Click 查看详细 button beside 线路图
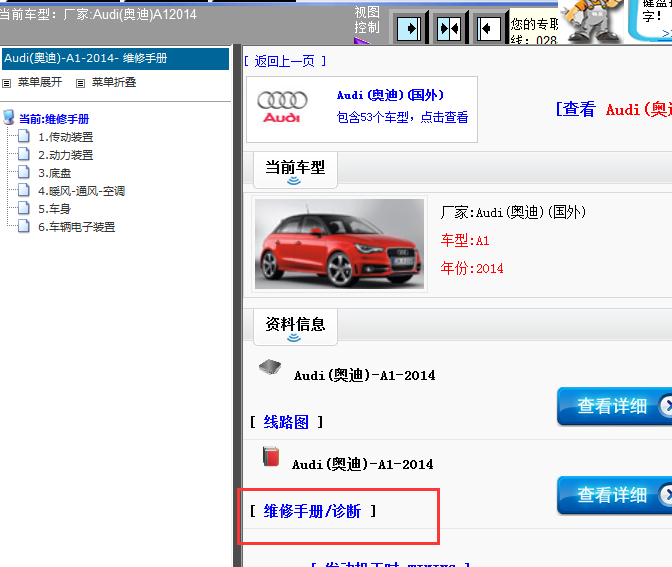The width and height of the screenshot is (672, 567). pyautogui.click(x=615, y=406)
